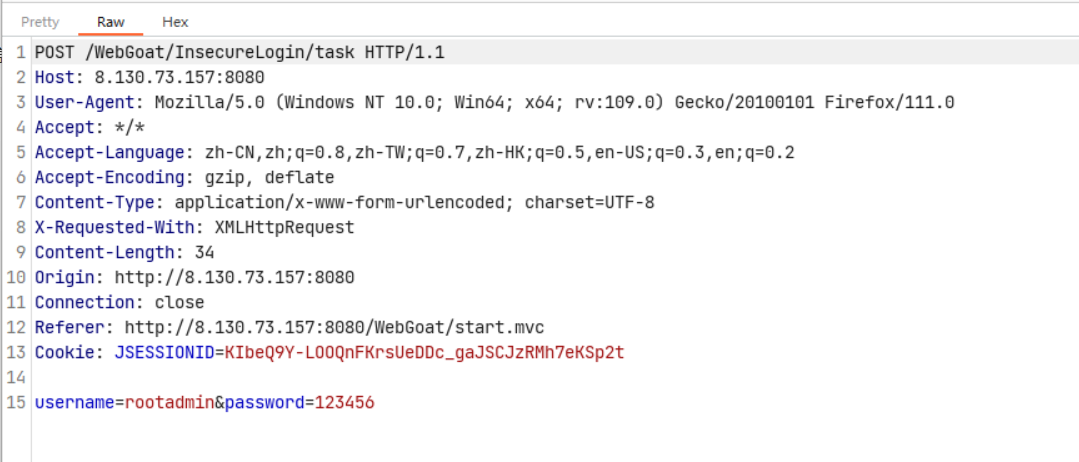Click the password value 123456
Viewport: 1079px width, 462px height.
[x=345, y=402]
